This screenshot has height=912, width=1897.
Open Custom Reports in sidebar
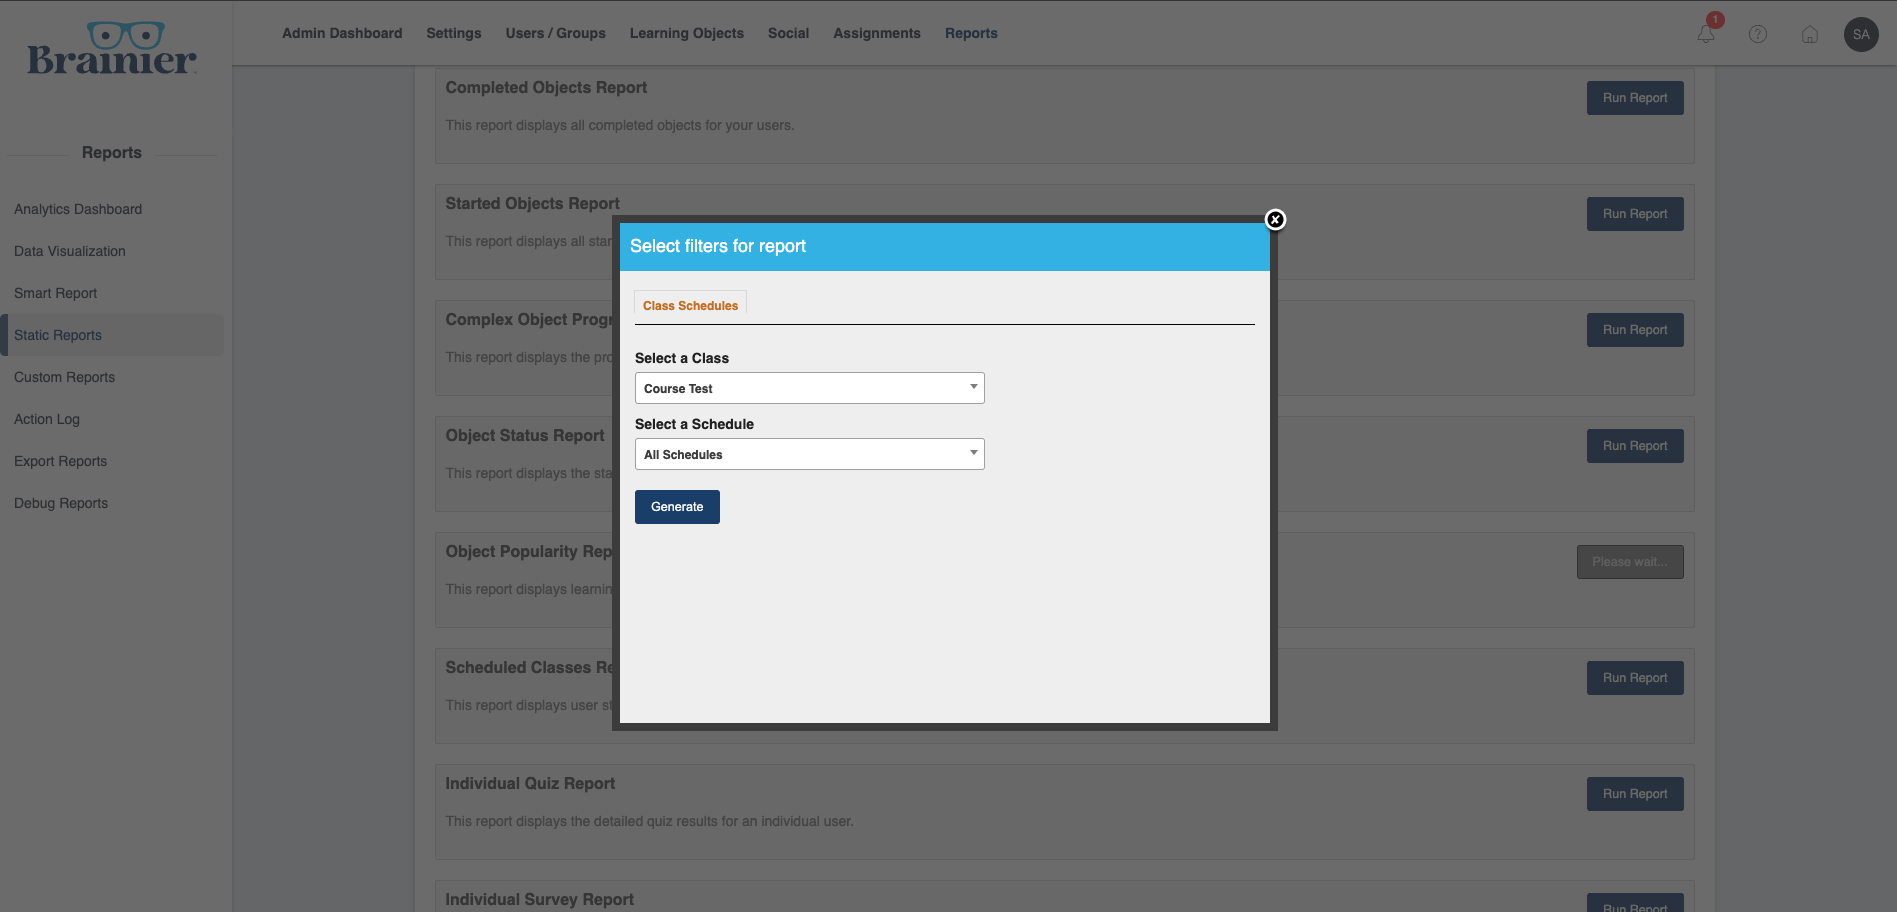coord(65,377)
